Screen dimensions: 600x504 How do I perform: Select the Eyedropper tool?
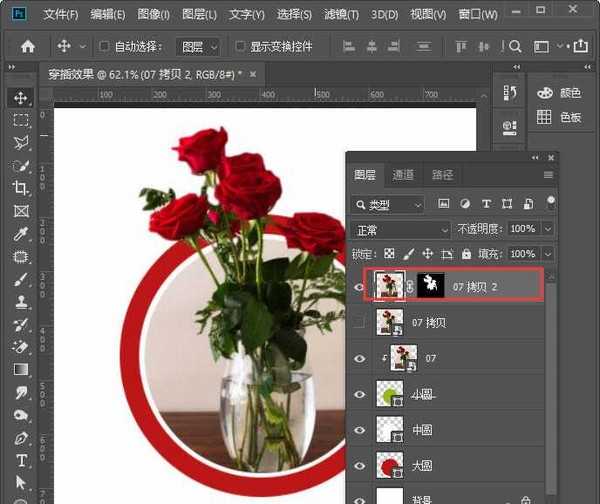(x=20, y=234)
